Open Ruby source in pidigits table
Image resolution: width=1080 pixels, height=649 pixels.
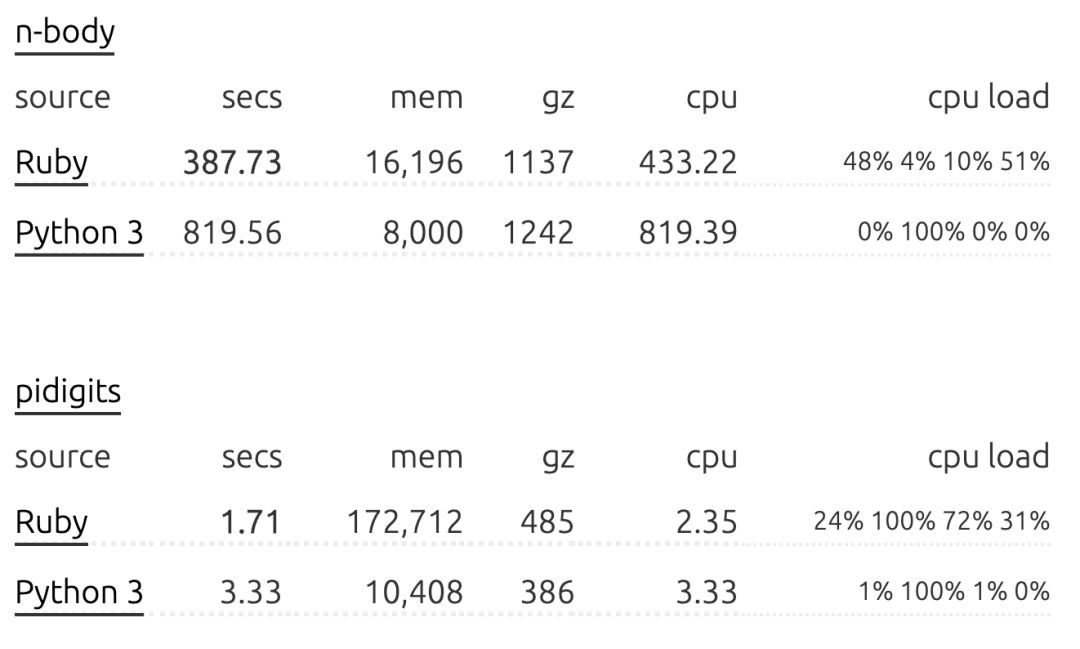[x=52, y=522]
